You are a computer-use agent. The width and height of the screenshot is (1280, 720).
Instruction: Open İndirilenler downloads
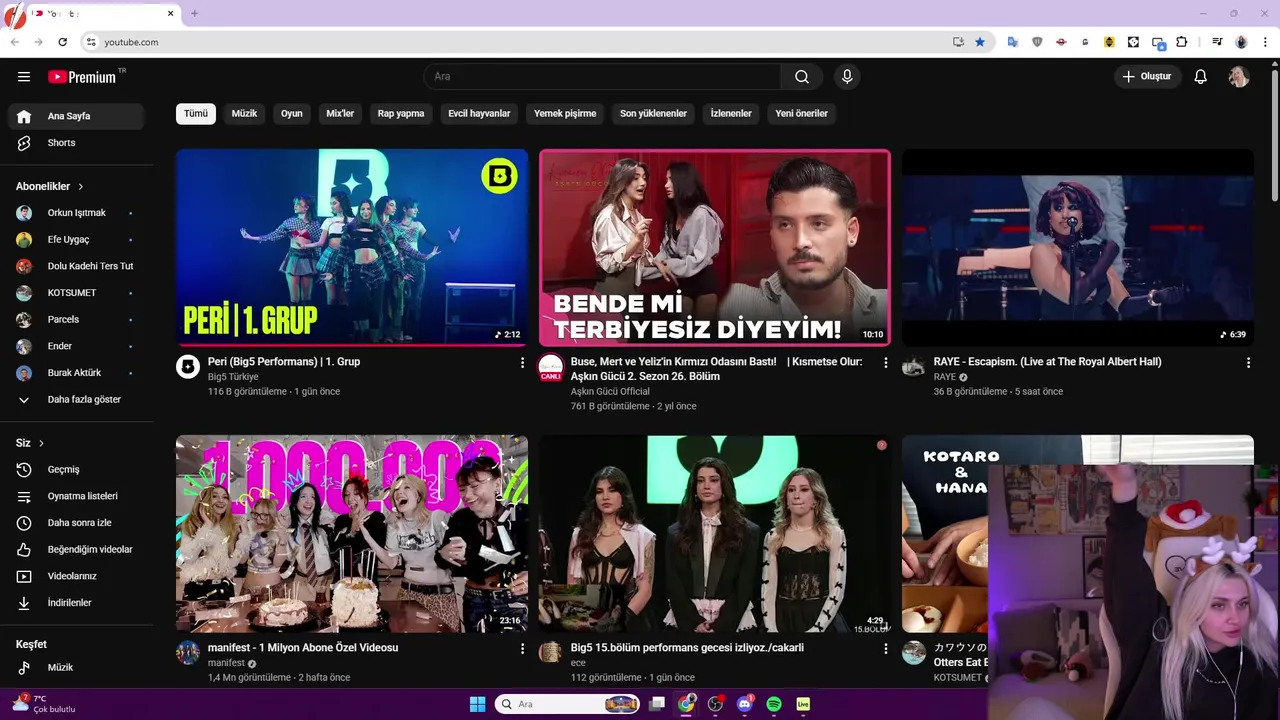tap(76, 603)
